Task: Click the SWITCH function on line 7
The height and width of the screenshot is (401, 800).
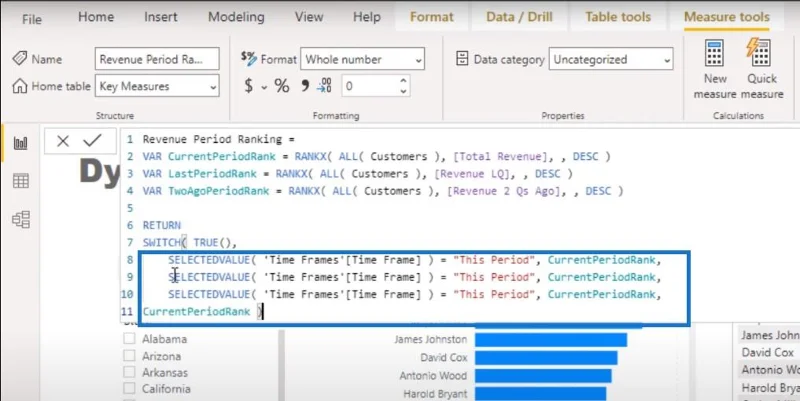Action: pos(162,242)
